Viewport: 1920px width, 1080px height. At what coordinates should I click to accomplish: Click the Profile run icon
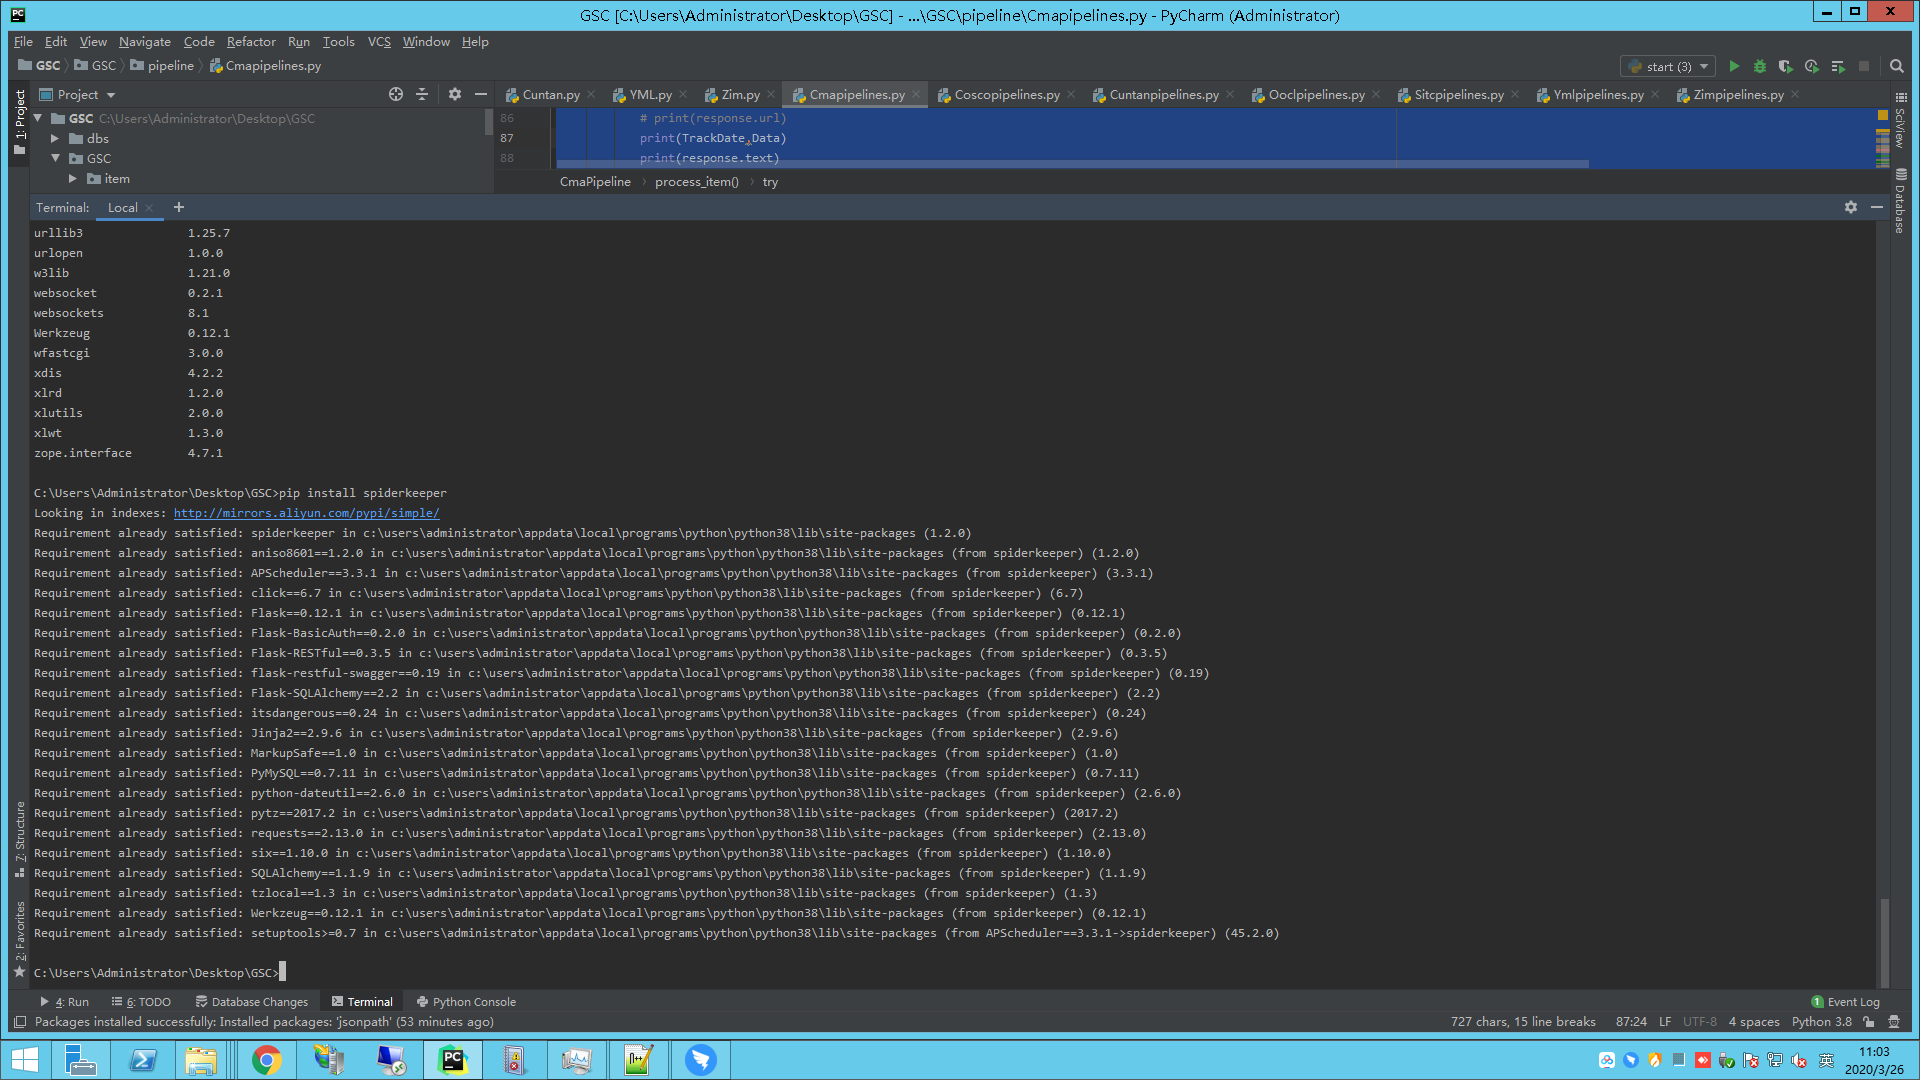1811,66
